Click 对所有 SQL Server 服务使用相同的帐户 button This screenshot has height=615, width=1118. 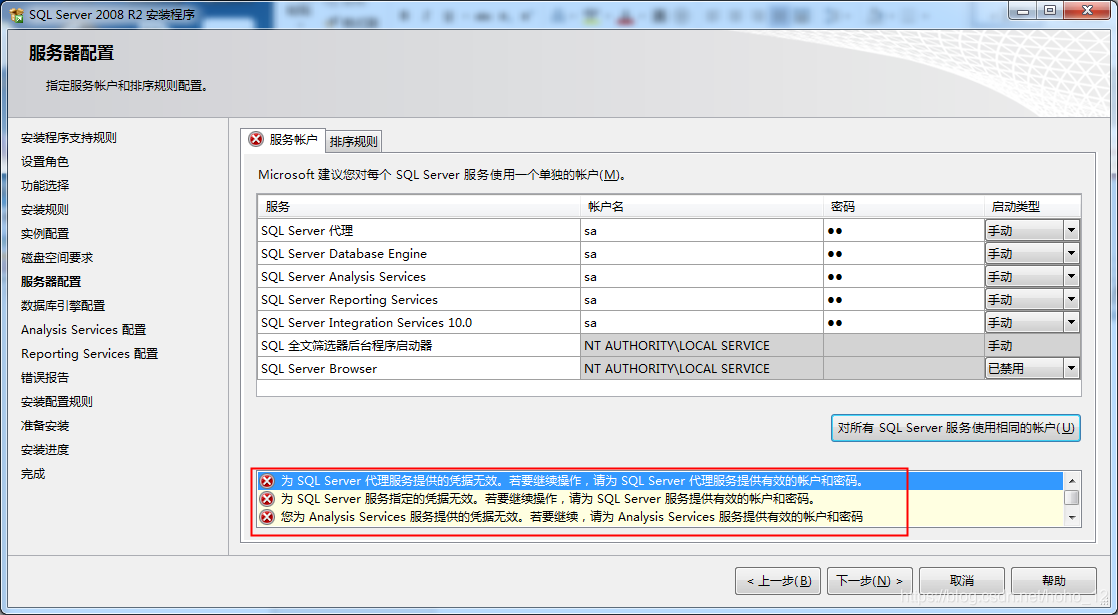coord(955,428)
